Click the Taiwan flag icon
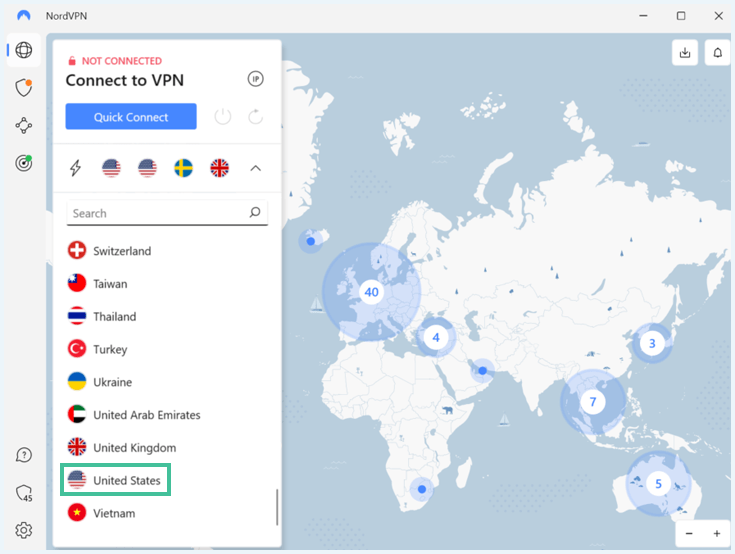Viewport: 735px width, 554px height. tap(77, 283)
